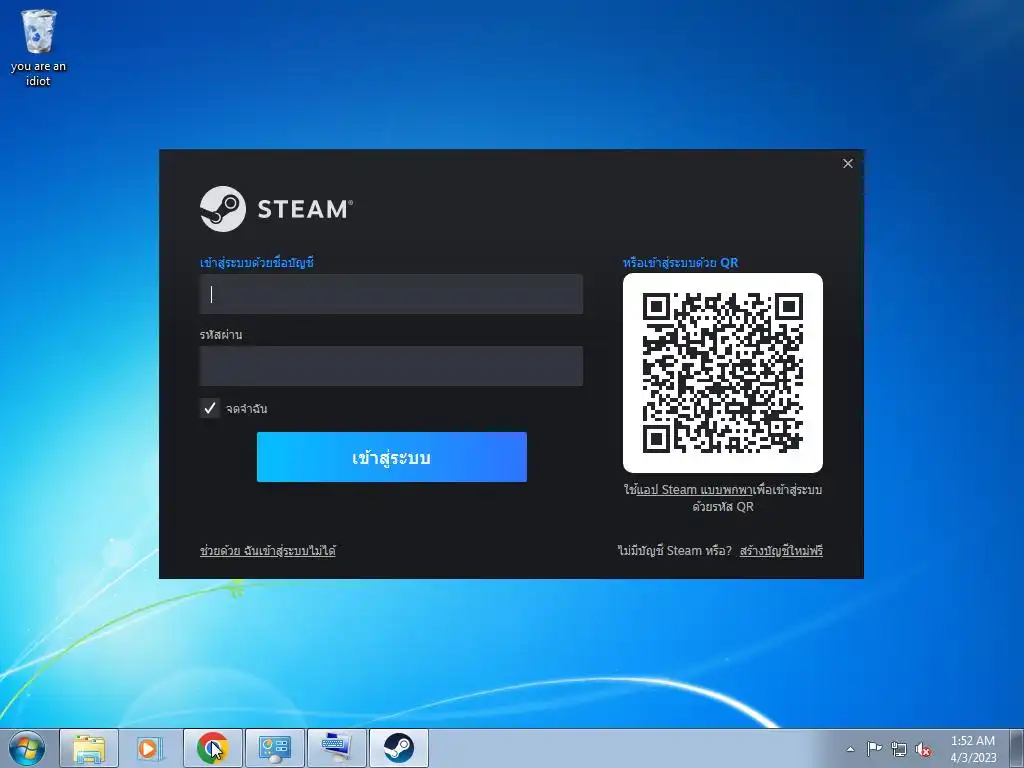Open Google Chrome from the taskbar
1024x768 pixels.
[x=212, y=748]
